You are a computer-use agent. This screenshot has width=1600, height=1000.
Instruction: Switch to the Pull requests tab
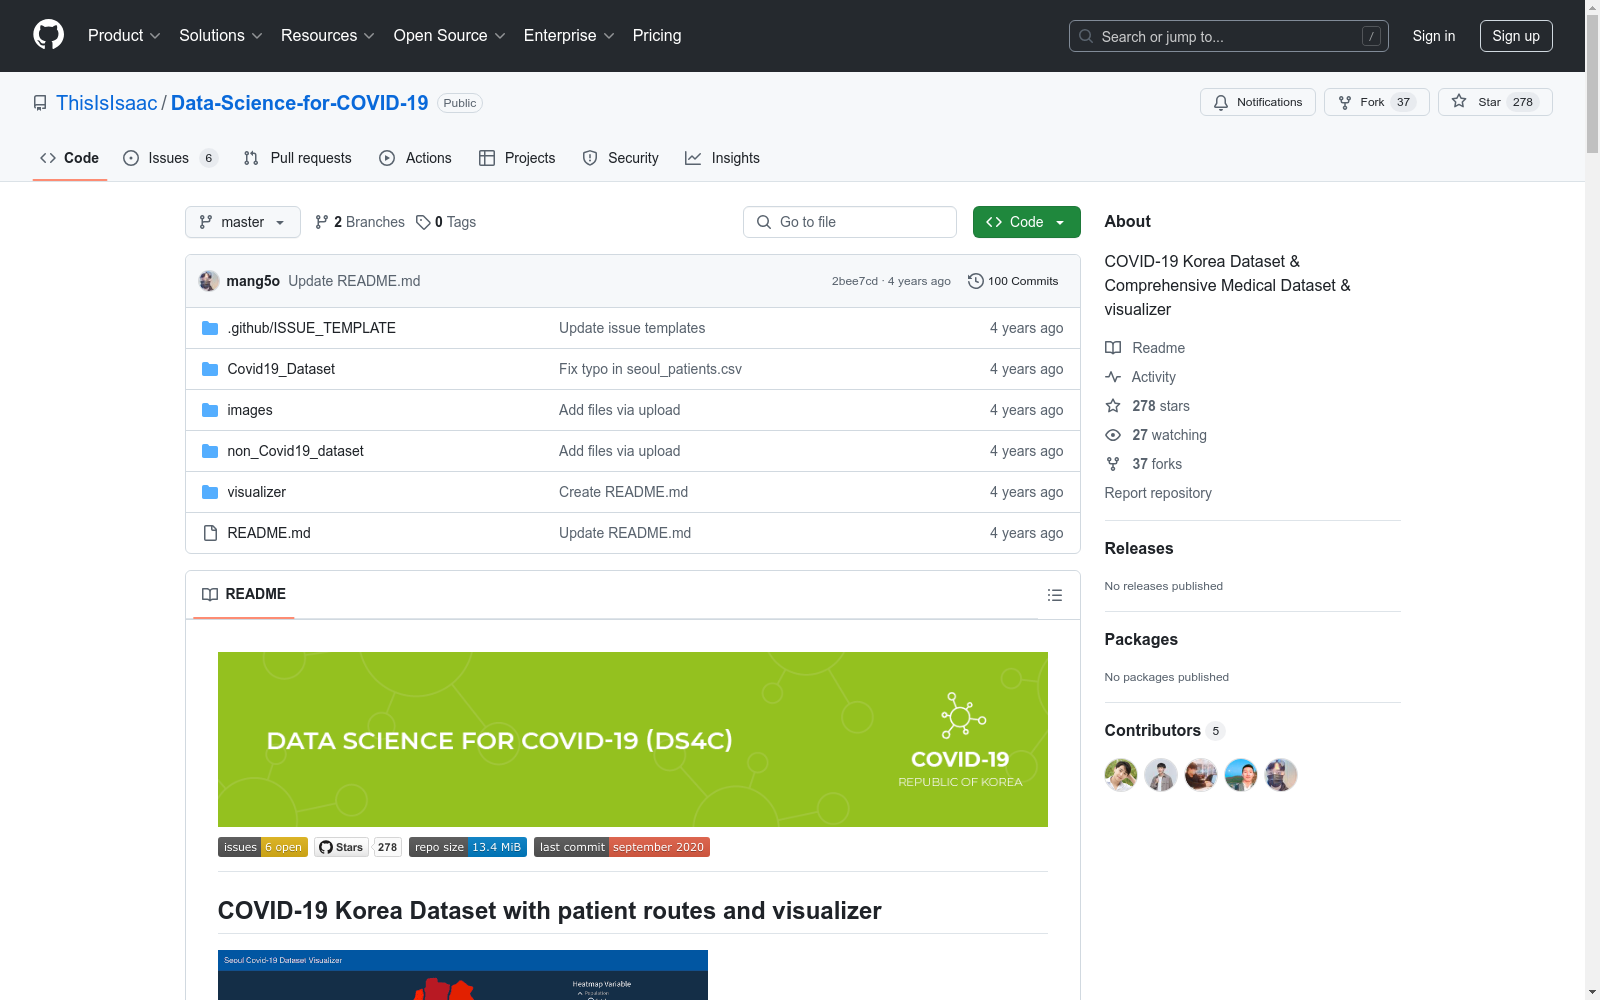pos(297,158)
